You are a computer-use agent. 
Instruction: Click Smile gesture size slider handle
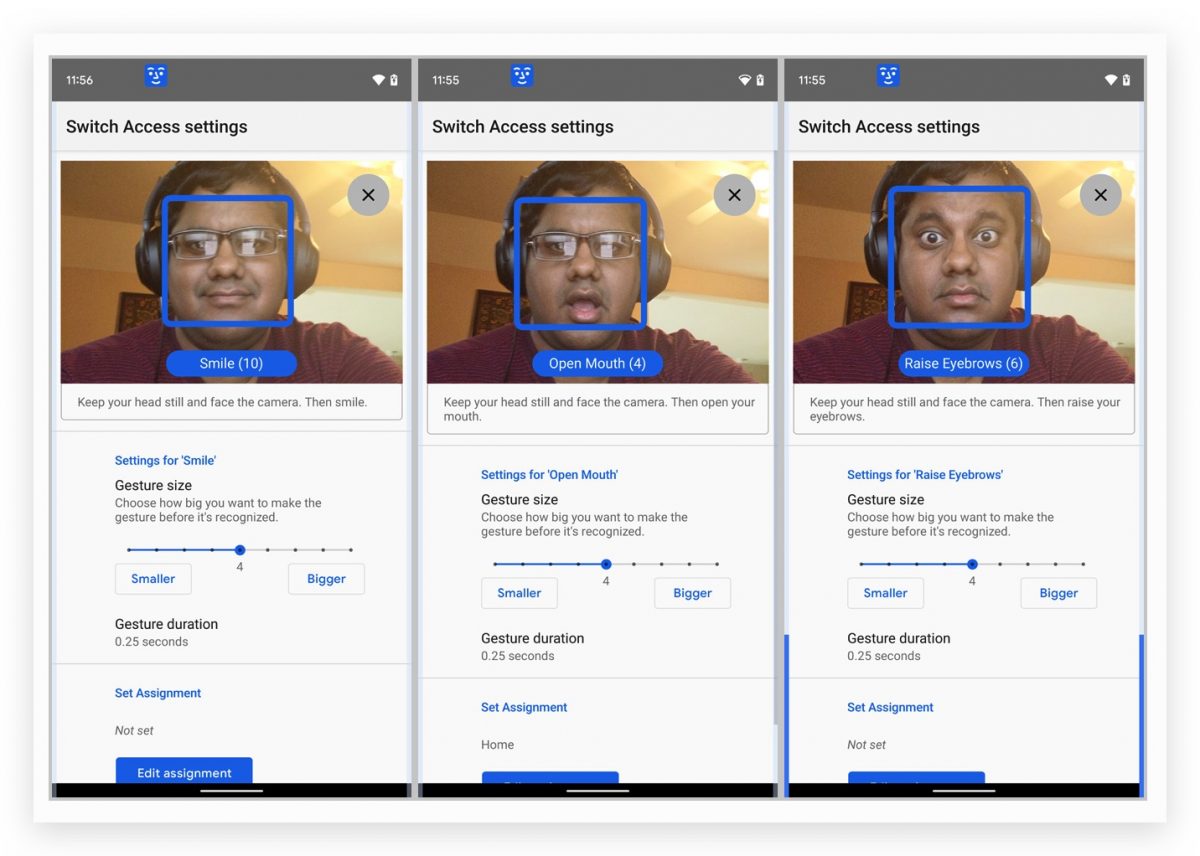click(x=240, y=550)
